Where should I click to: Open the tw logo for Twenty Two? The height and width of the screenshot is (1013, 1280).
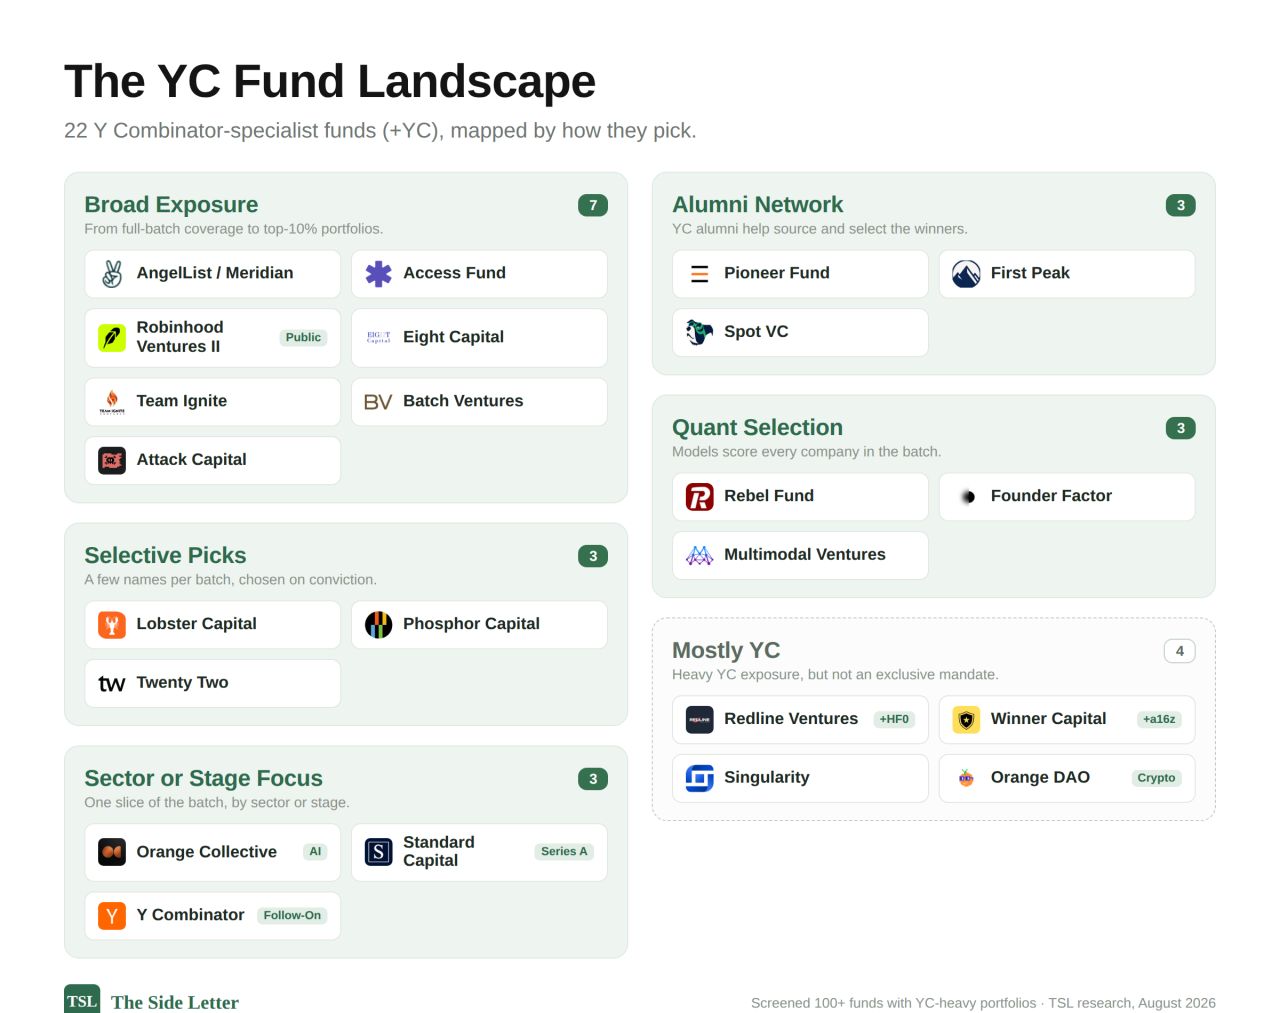(x=112, y=684)
